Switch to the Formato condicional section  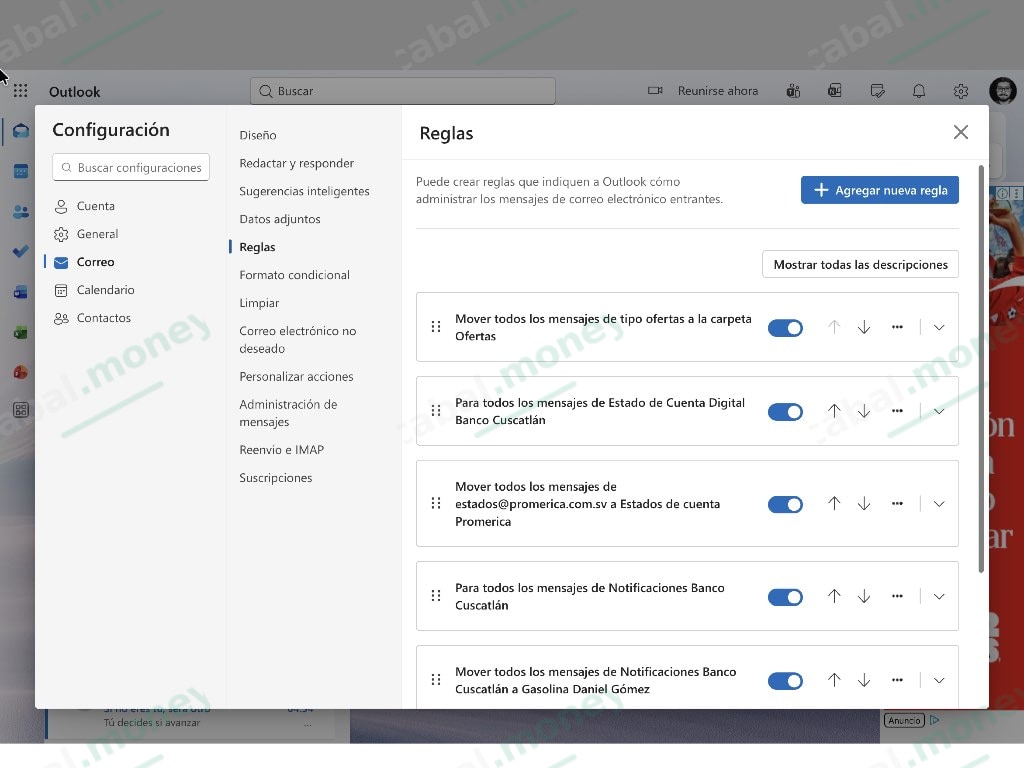click(x=294, y=274)
